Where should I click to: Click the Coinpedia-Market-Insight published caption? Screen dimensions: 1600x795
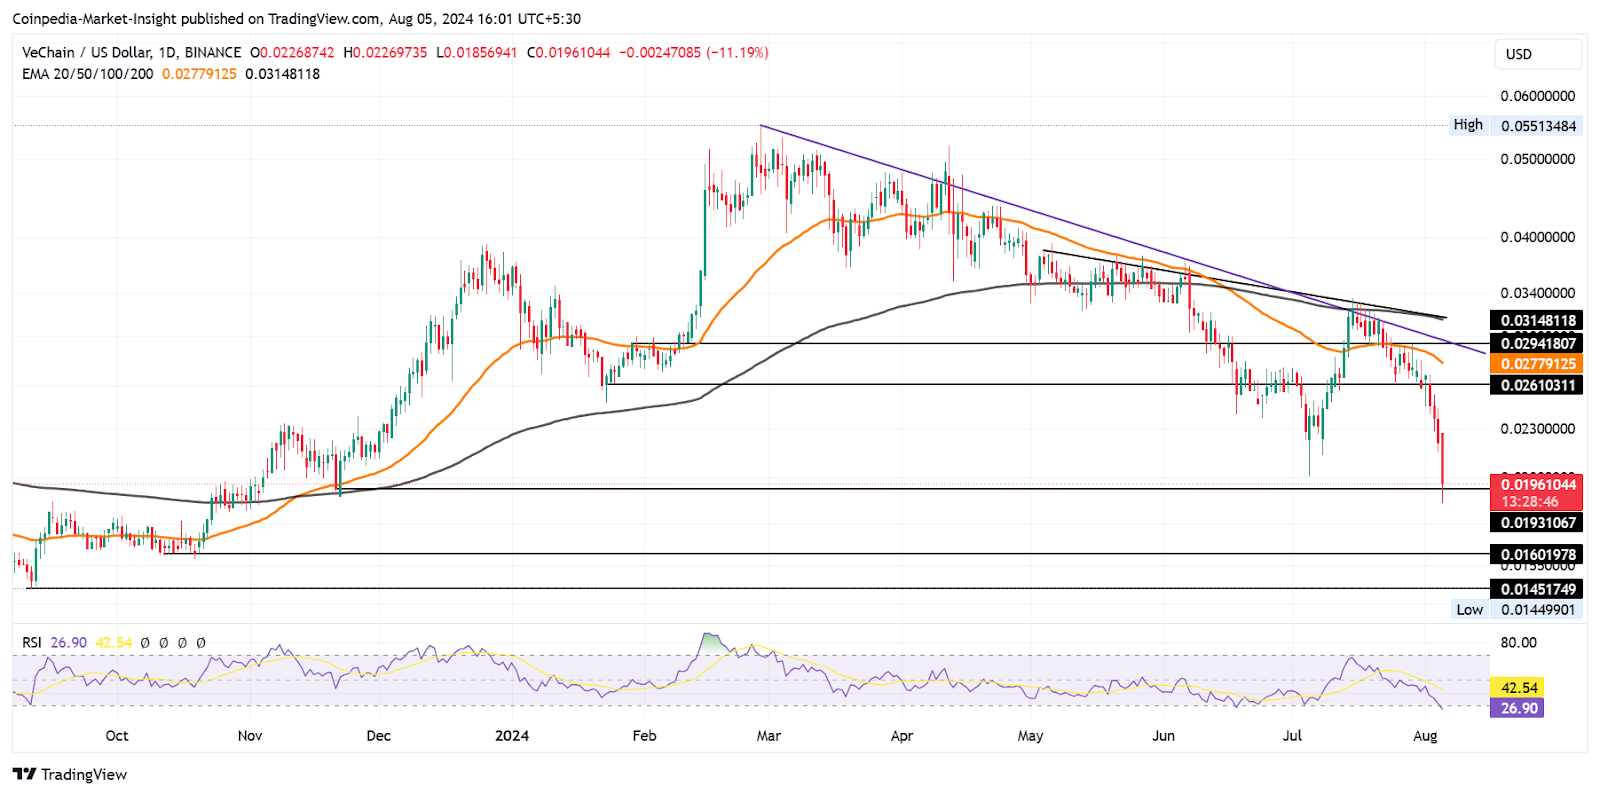[x=296, y=19]
